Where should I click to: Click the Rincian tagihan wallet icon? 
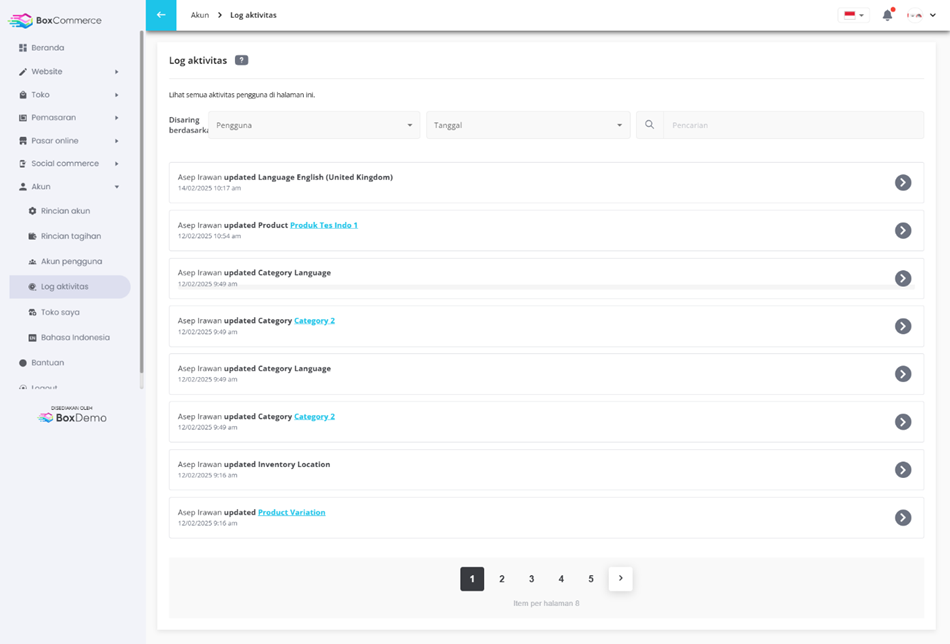[x=33, y=236]
